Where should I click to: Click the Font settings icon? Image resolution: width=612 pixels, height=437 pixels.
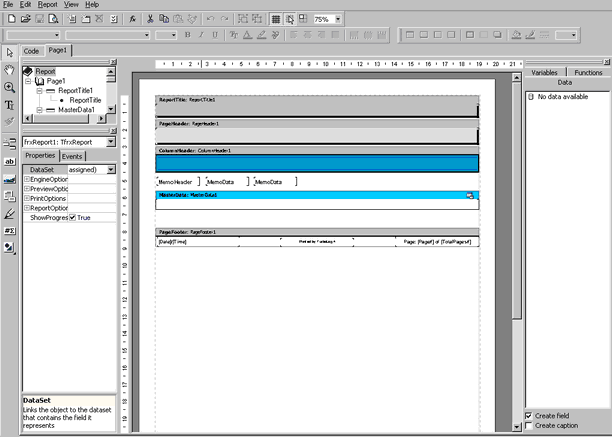click(x=233, y=35)
